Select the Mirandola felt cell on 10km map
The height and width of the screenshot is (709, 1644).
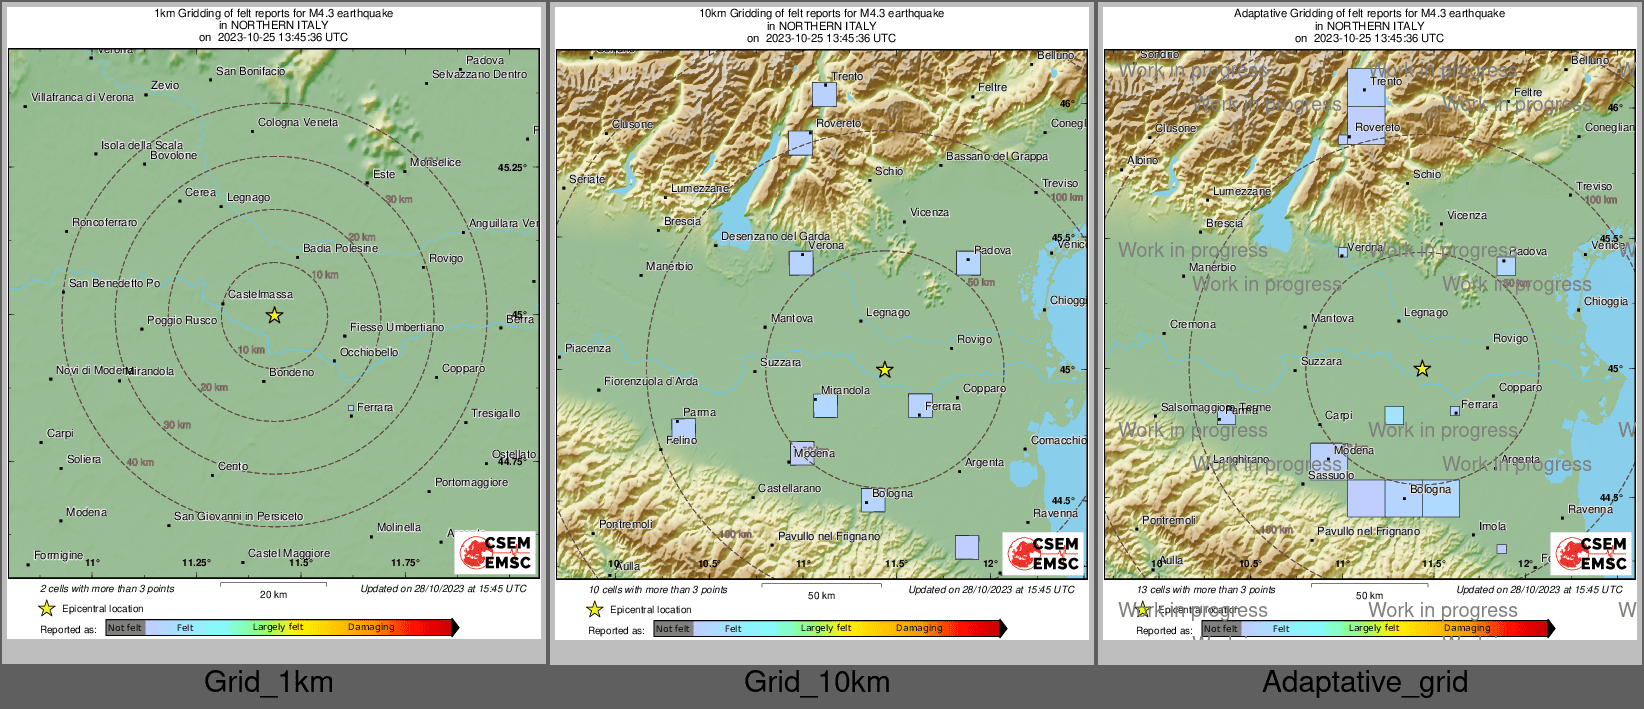point(825,405)
